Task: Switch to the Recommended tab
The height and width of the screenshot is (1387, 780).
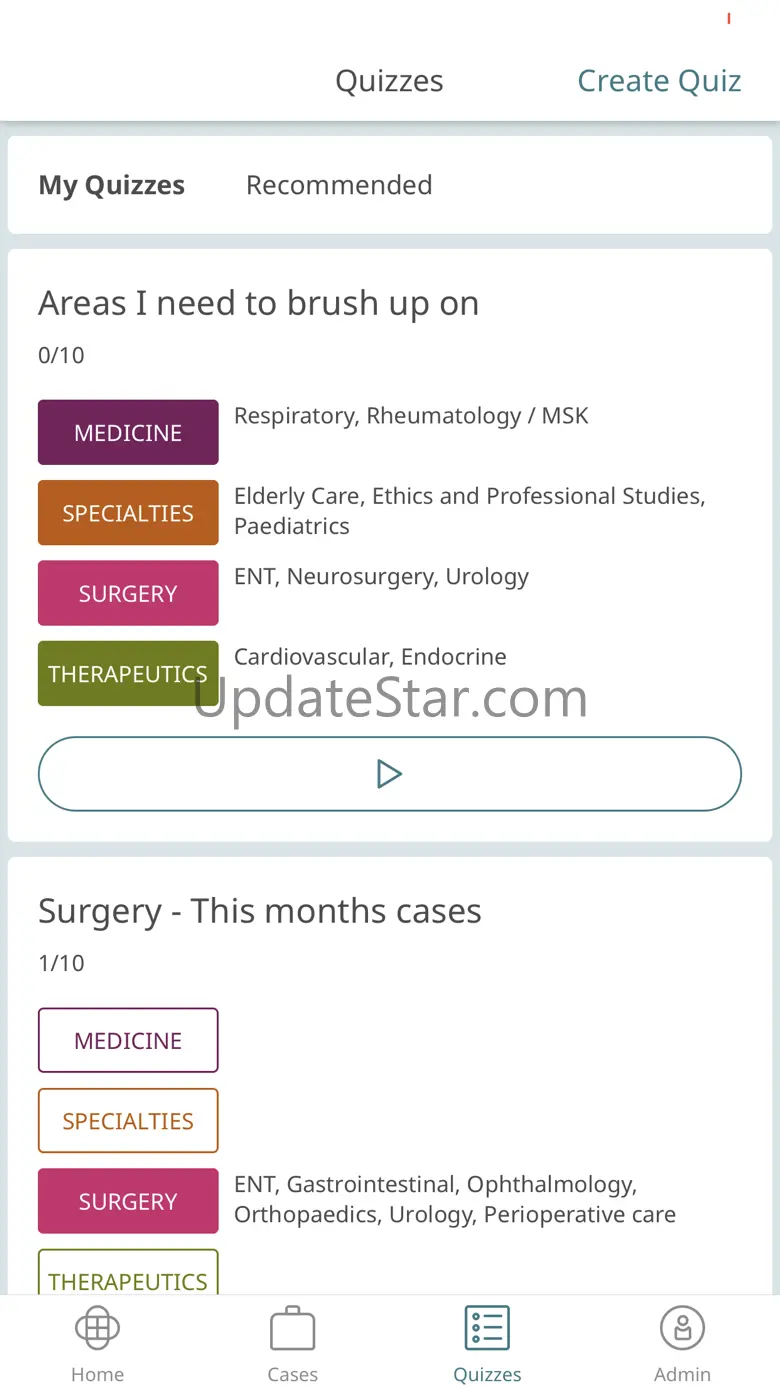Action: coord(339,185)
